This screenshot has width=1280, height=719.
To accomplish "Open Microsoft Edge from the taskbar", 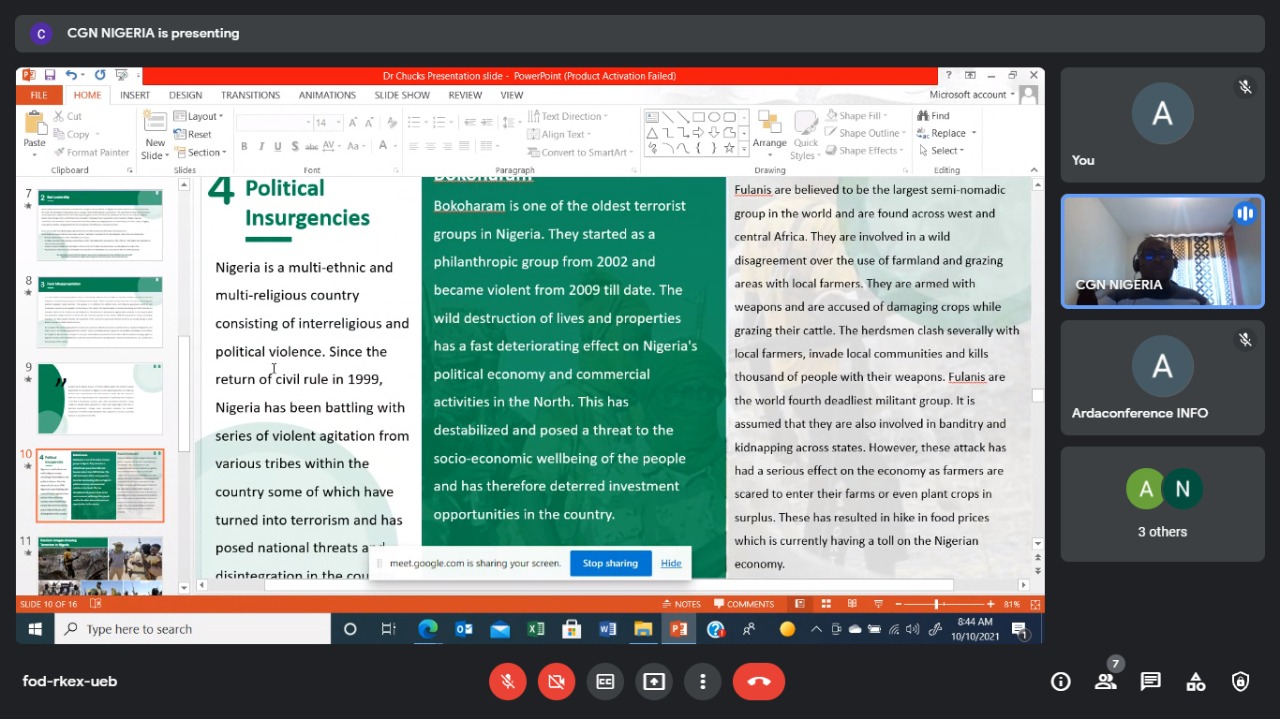I will point(428,629).
